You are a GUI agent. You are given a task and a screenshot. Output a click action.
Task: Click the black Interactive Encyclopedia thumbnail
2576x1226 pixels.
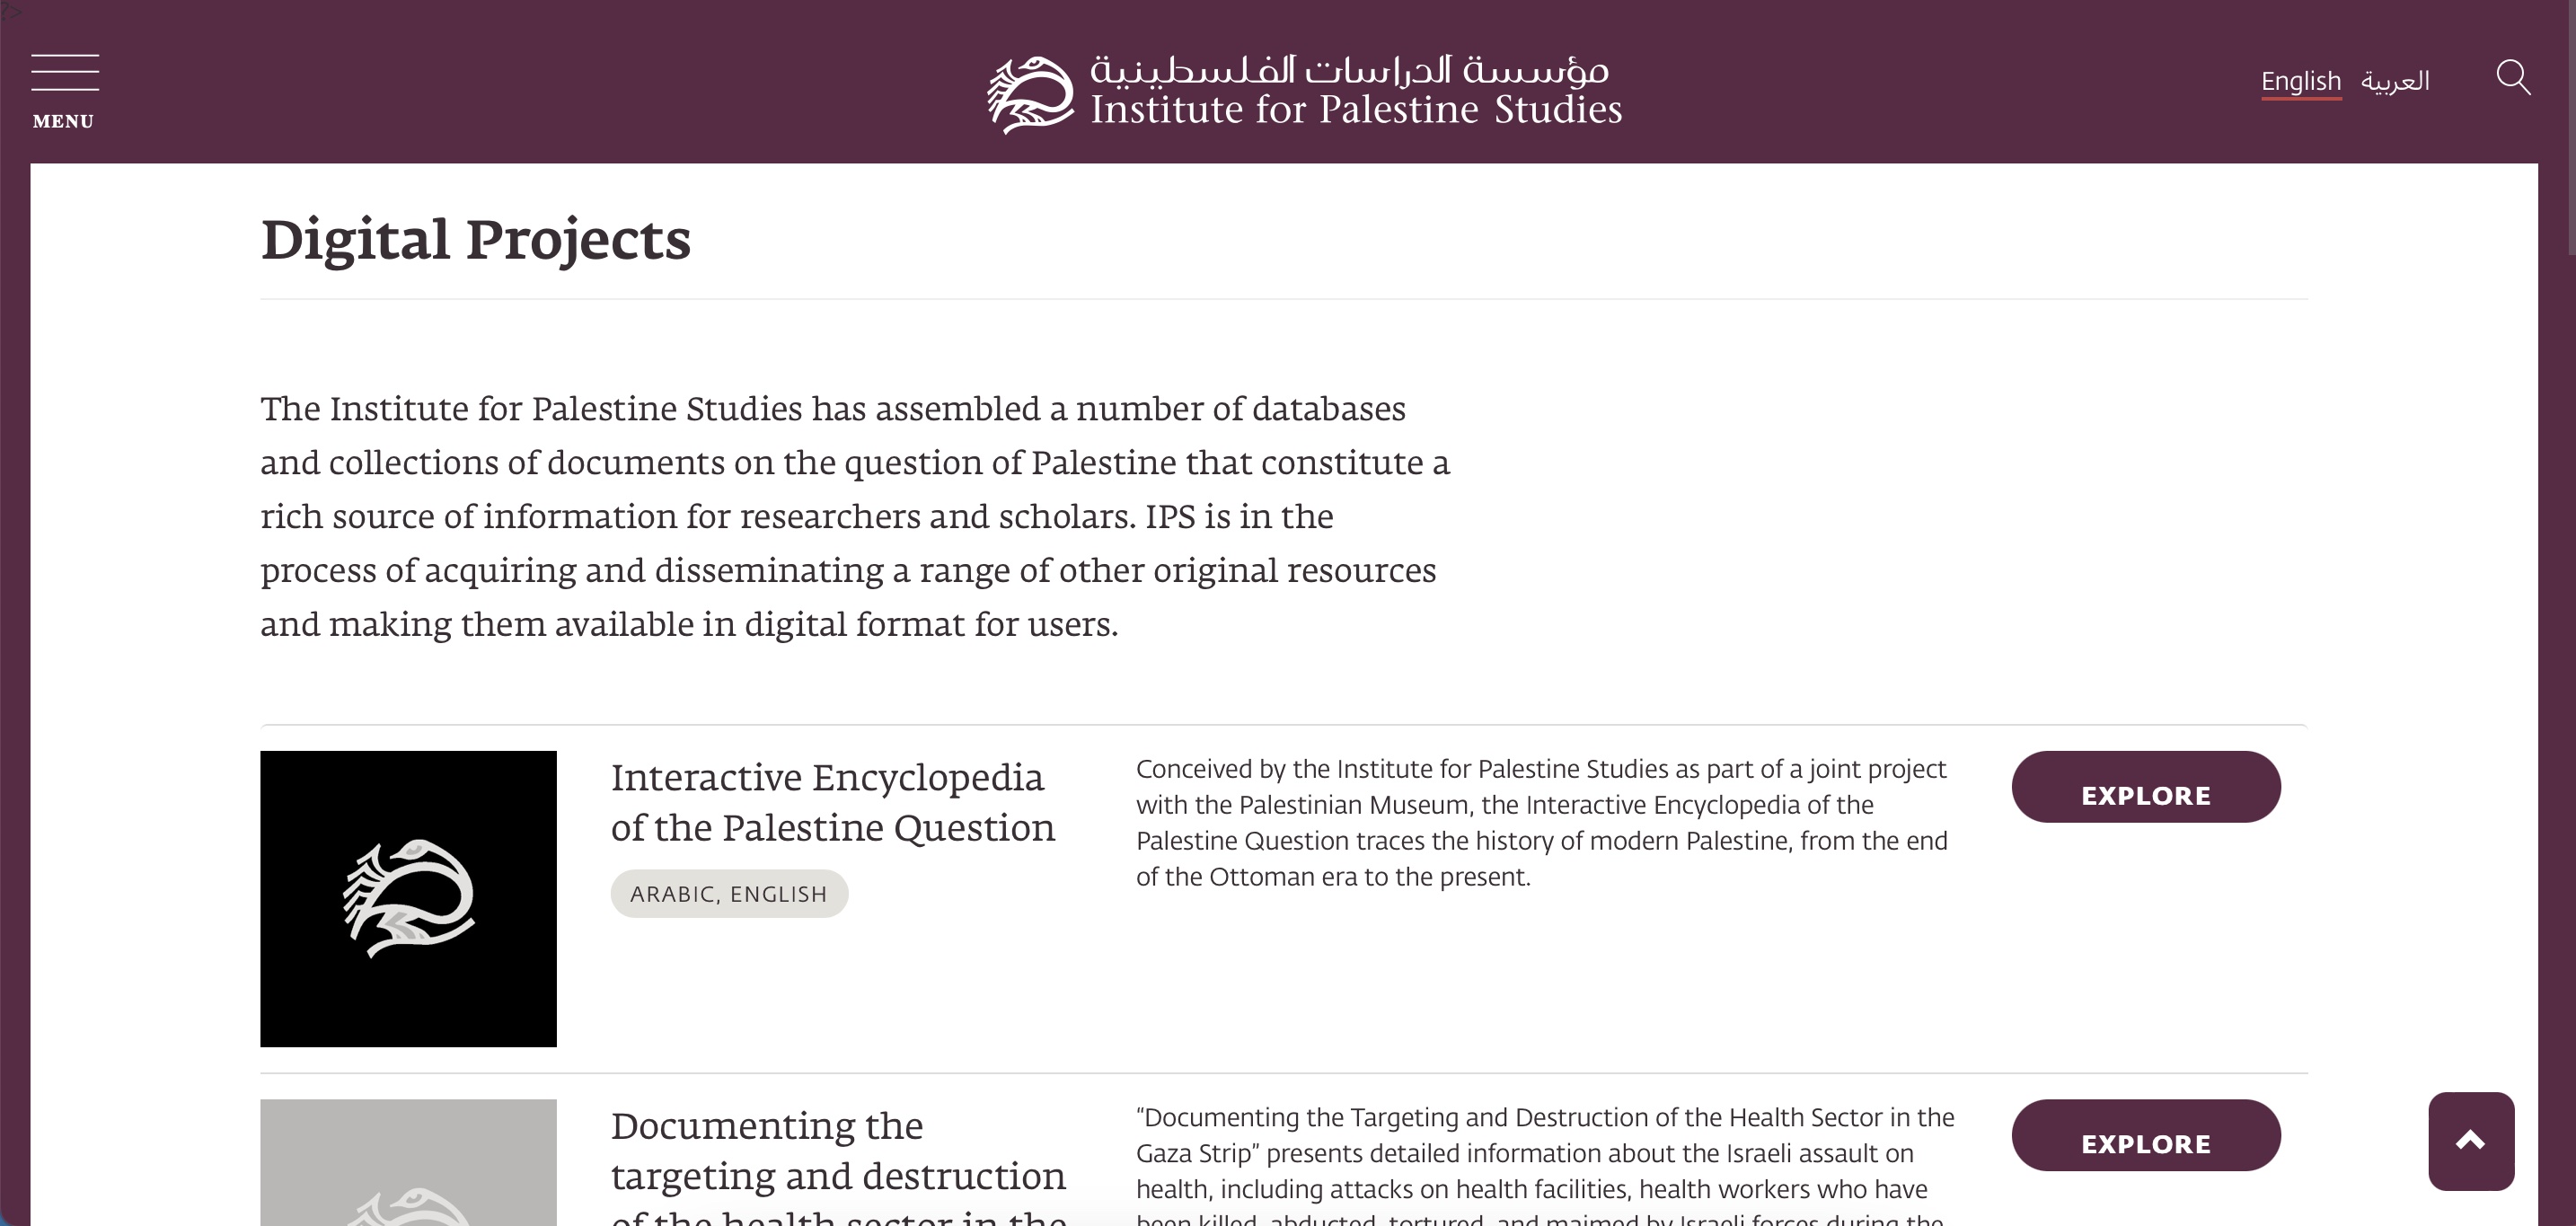click(408, 898)
